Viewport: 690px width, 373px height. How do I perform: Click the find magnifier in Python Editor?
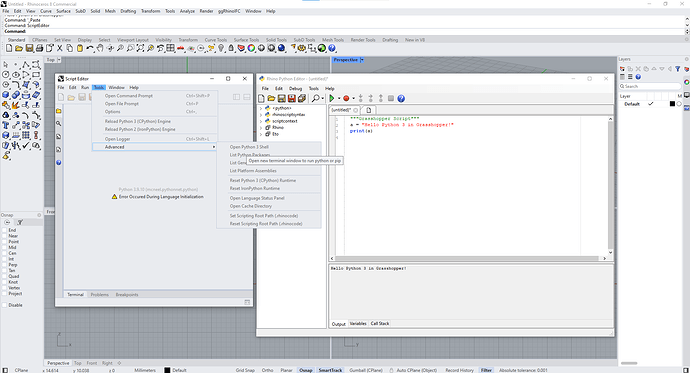(x=316, y=99)
